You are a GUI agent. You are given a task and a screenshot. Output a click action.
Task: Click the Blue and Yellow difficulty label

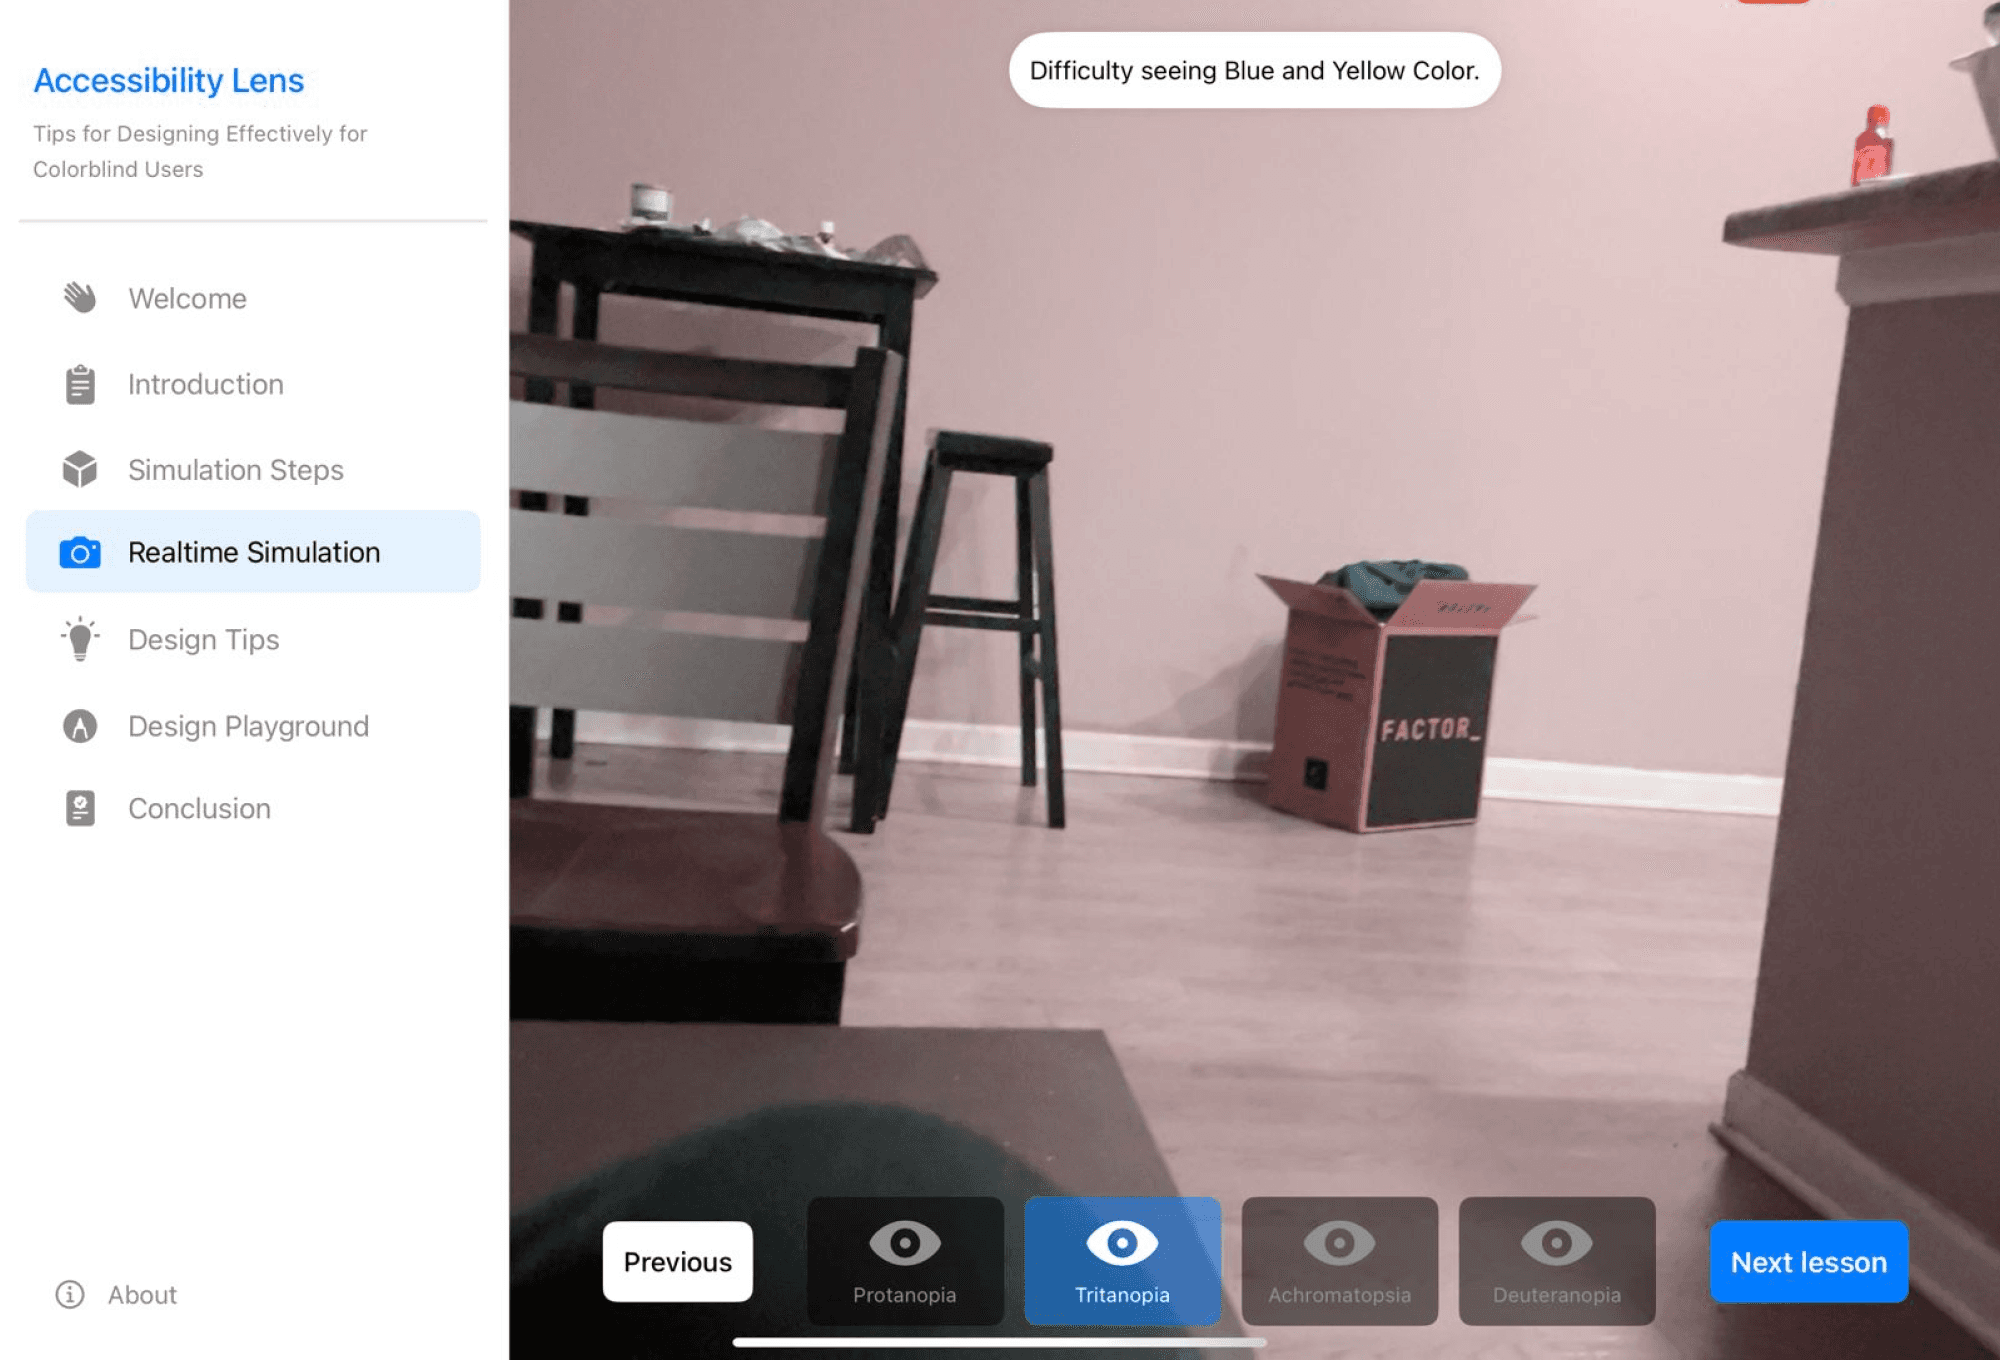click(x=1254, y=71)
